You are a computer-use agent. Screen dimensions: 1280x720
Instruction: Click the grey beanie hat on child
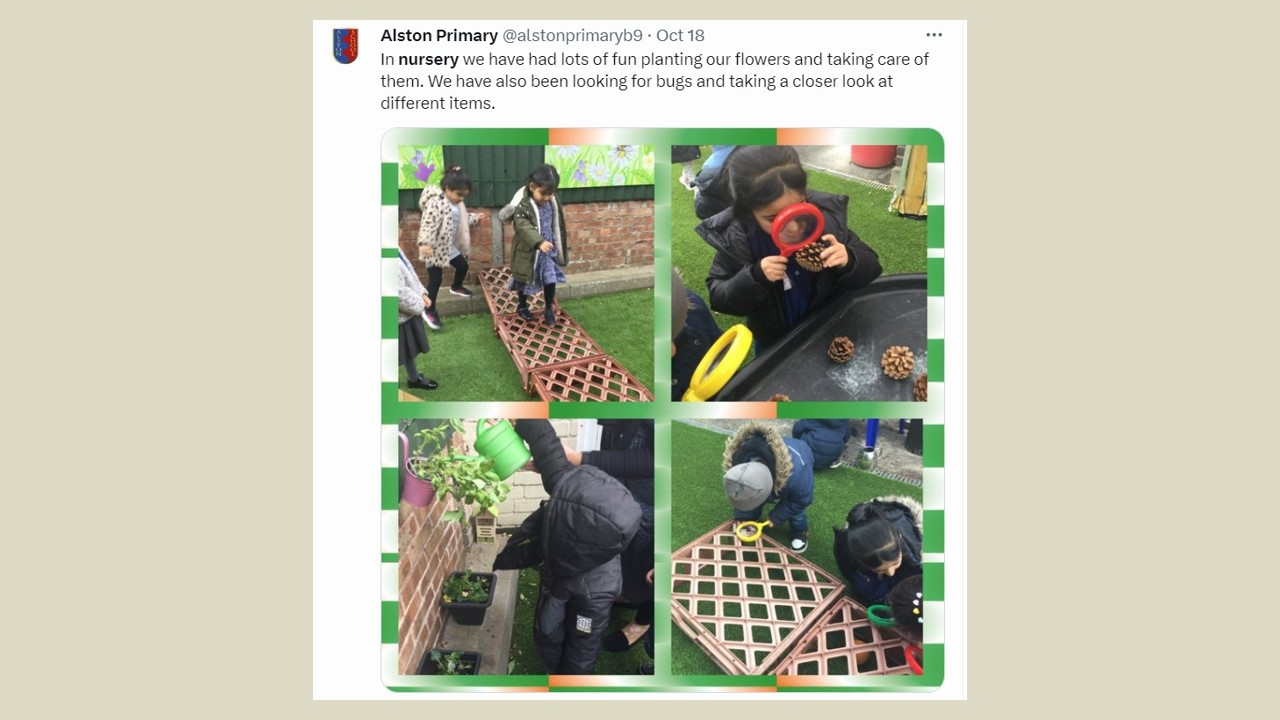click(747, 485)
